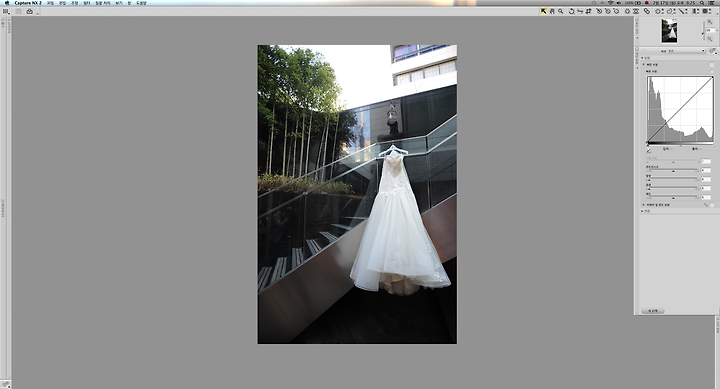Select the Selection Control Point tool
720x389 pixels.
point(659,11)
